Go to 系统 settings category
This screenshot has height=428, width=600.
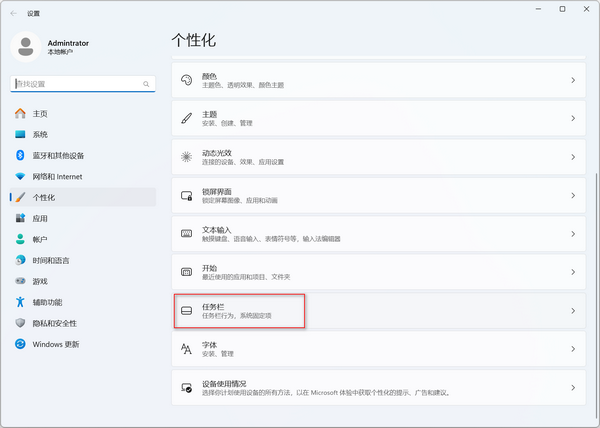pyautogui.click(x=83, y=134)
